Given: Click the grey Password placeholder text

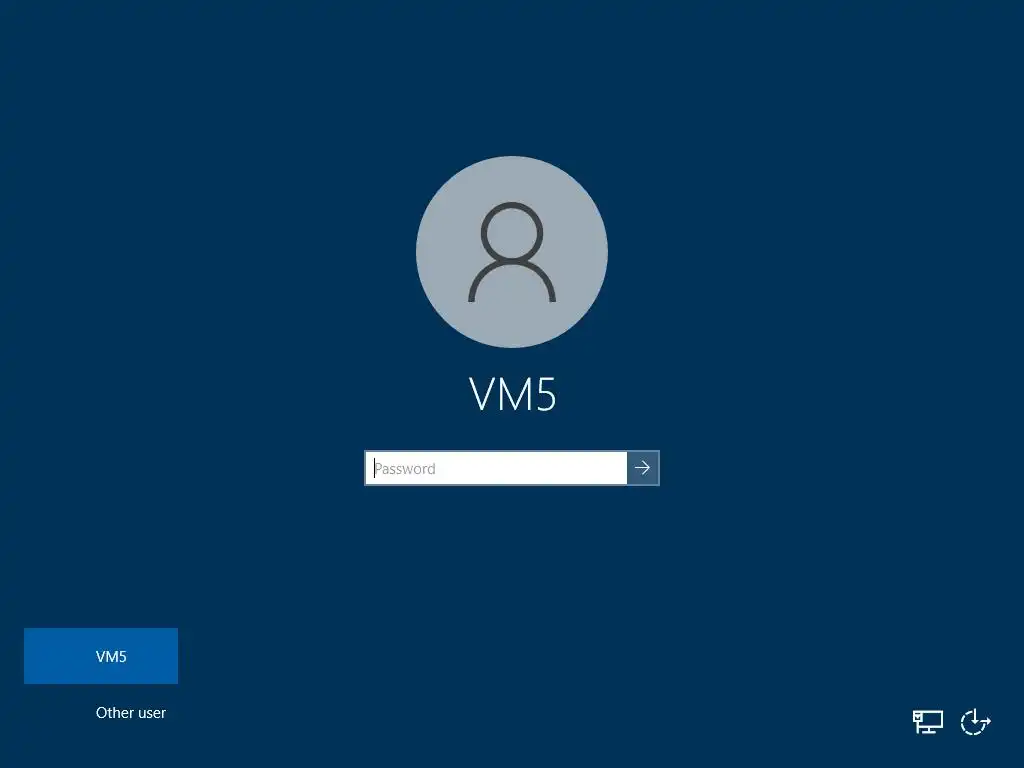Looking at the screenshot, I should click(x=405, y=468).
